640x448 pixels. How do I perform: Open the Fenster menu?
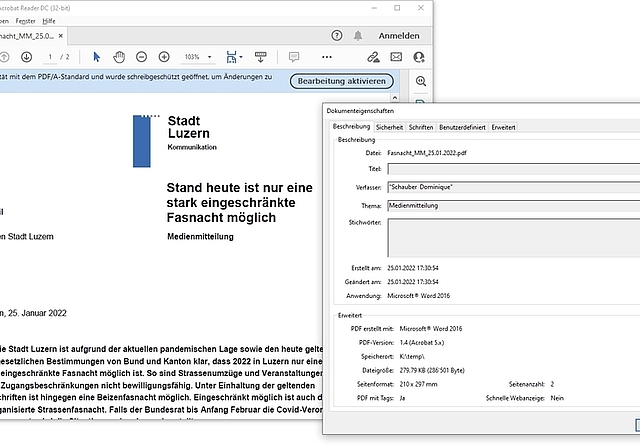[25, 21]
